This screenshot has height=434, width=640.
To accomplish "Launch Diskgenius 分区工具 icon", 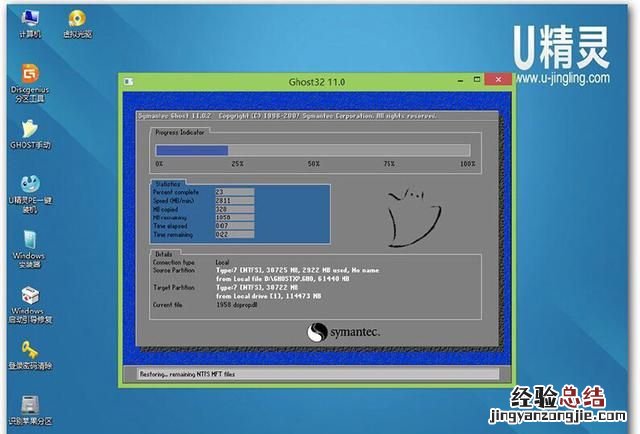I will point(30,83).
